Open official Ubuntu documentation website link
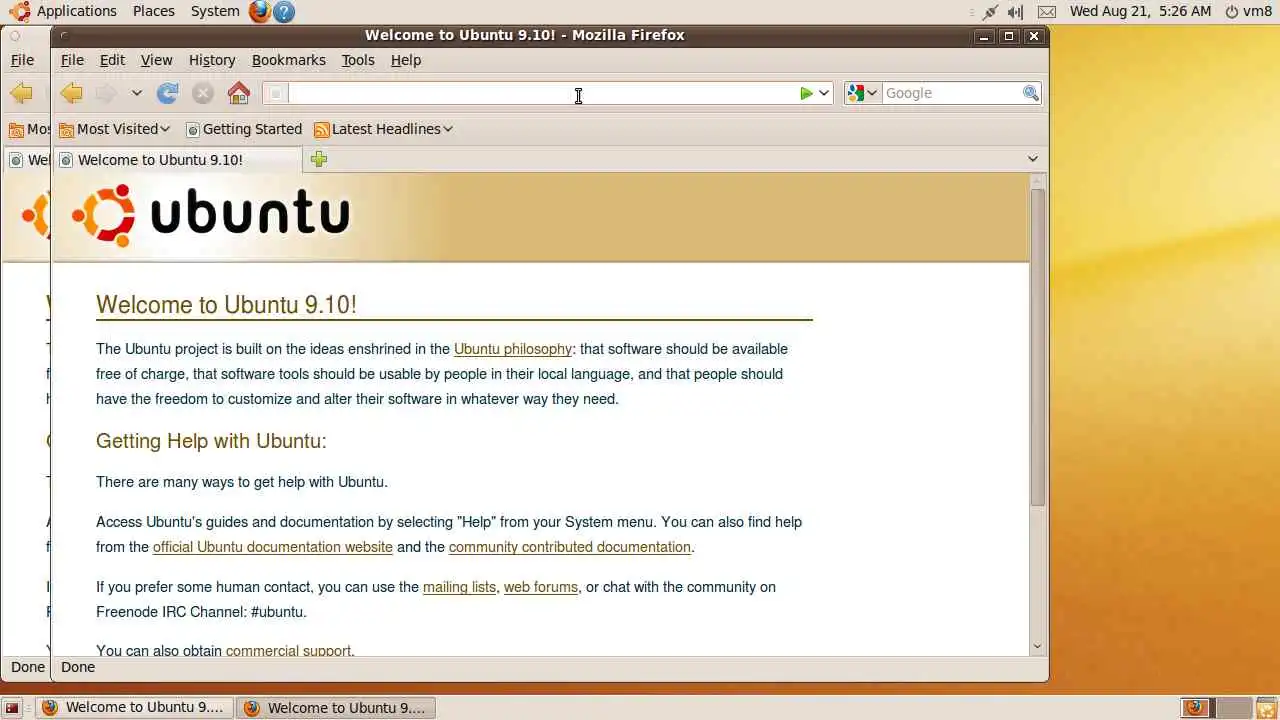Image resolution: width=1280 pixels, height=720 pixels. (273, 547)
